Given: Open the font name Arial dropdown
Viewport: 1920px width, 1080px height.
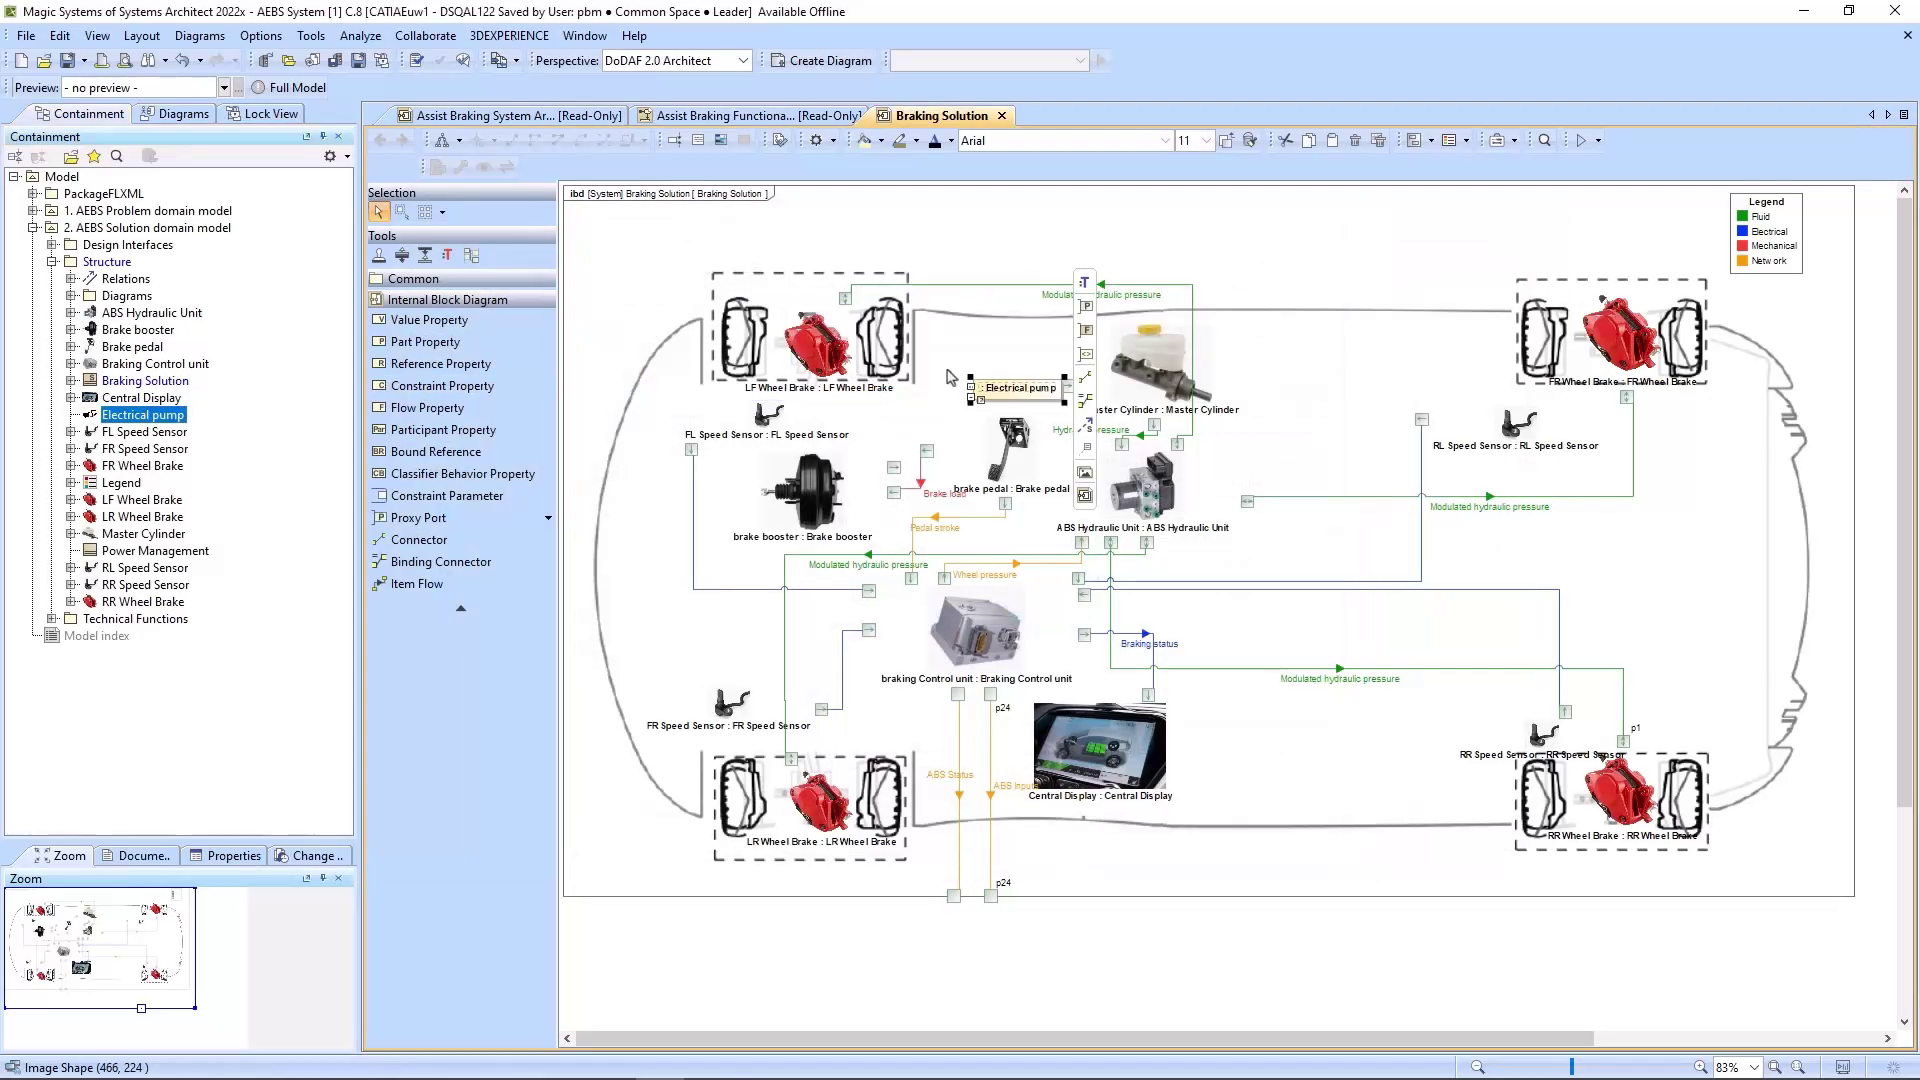Looking at the screenshot, I should pyautogui.click(x=1164, y=141).
